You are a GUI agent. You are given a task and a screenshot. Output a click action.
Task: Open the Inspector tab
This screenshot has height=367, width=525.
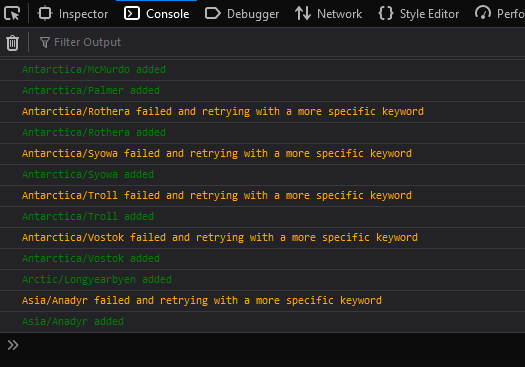coord(73,14)
